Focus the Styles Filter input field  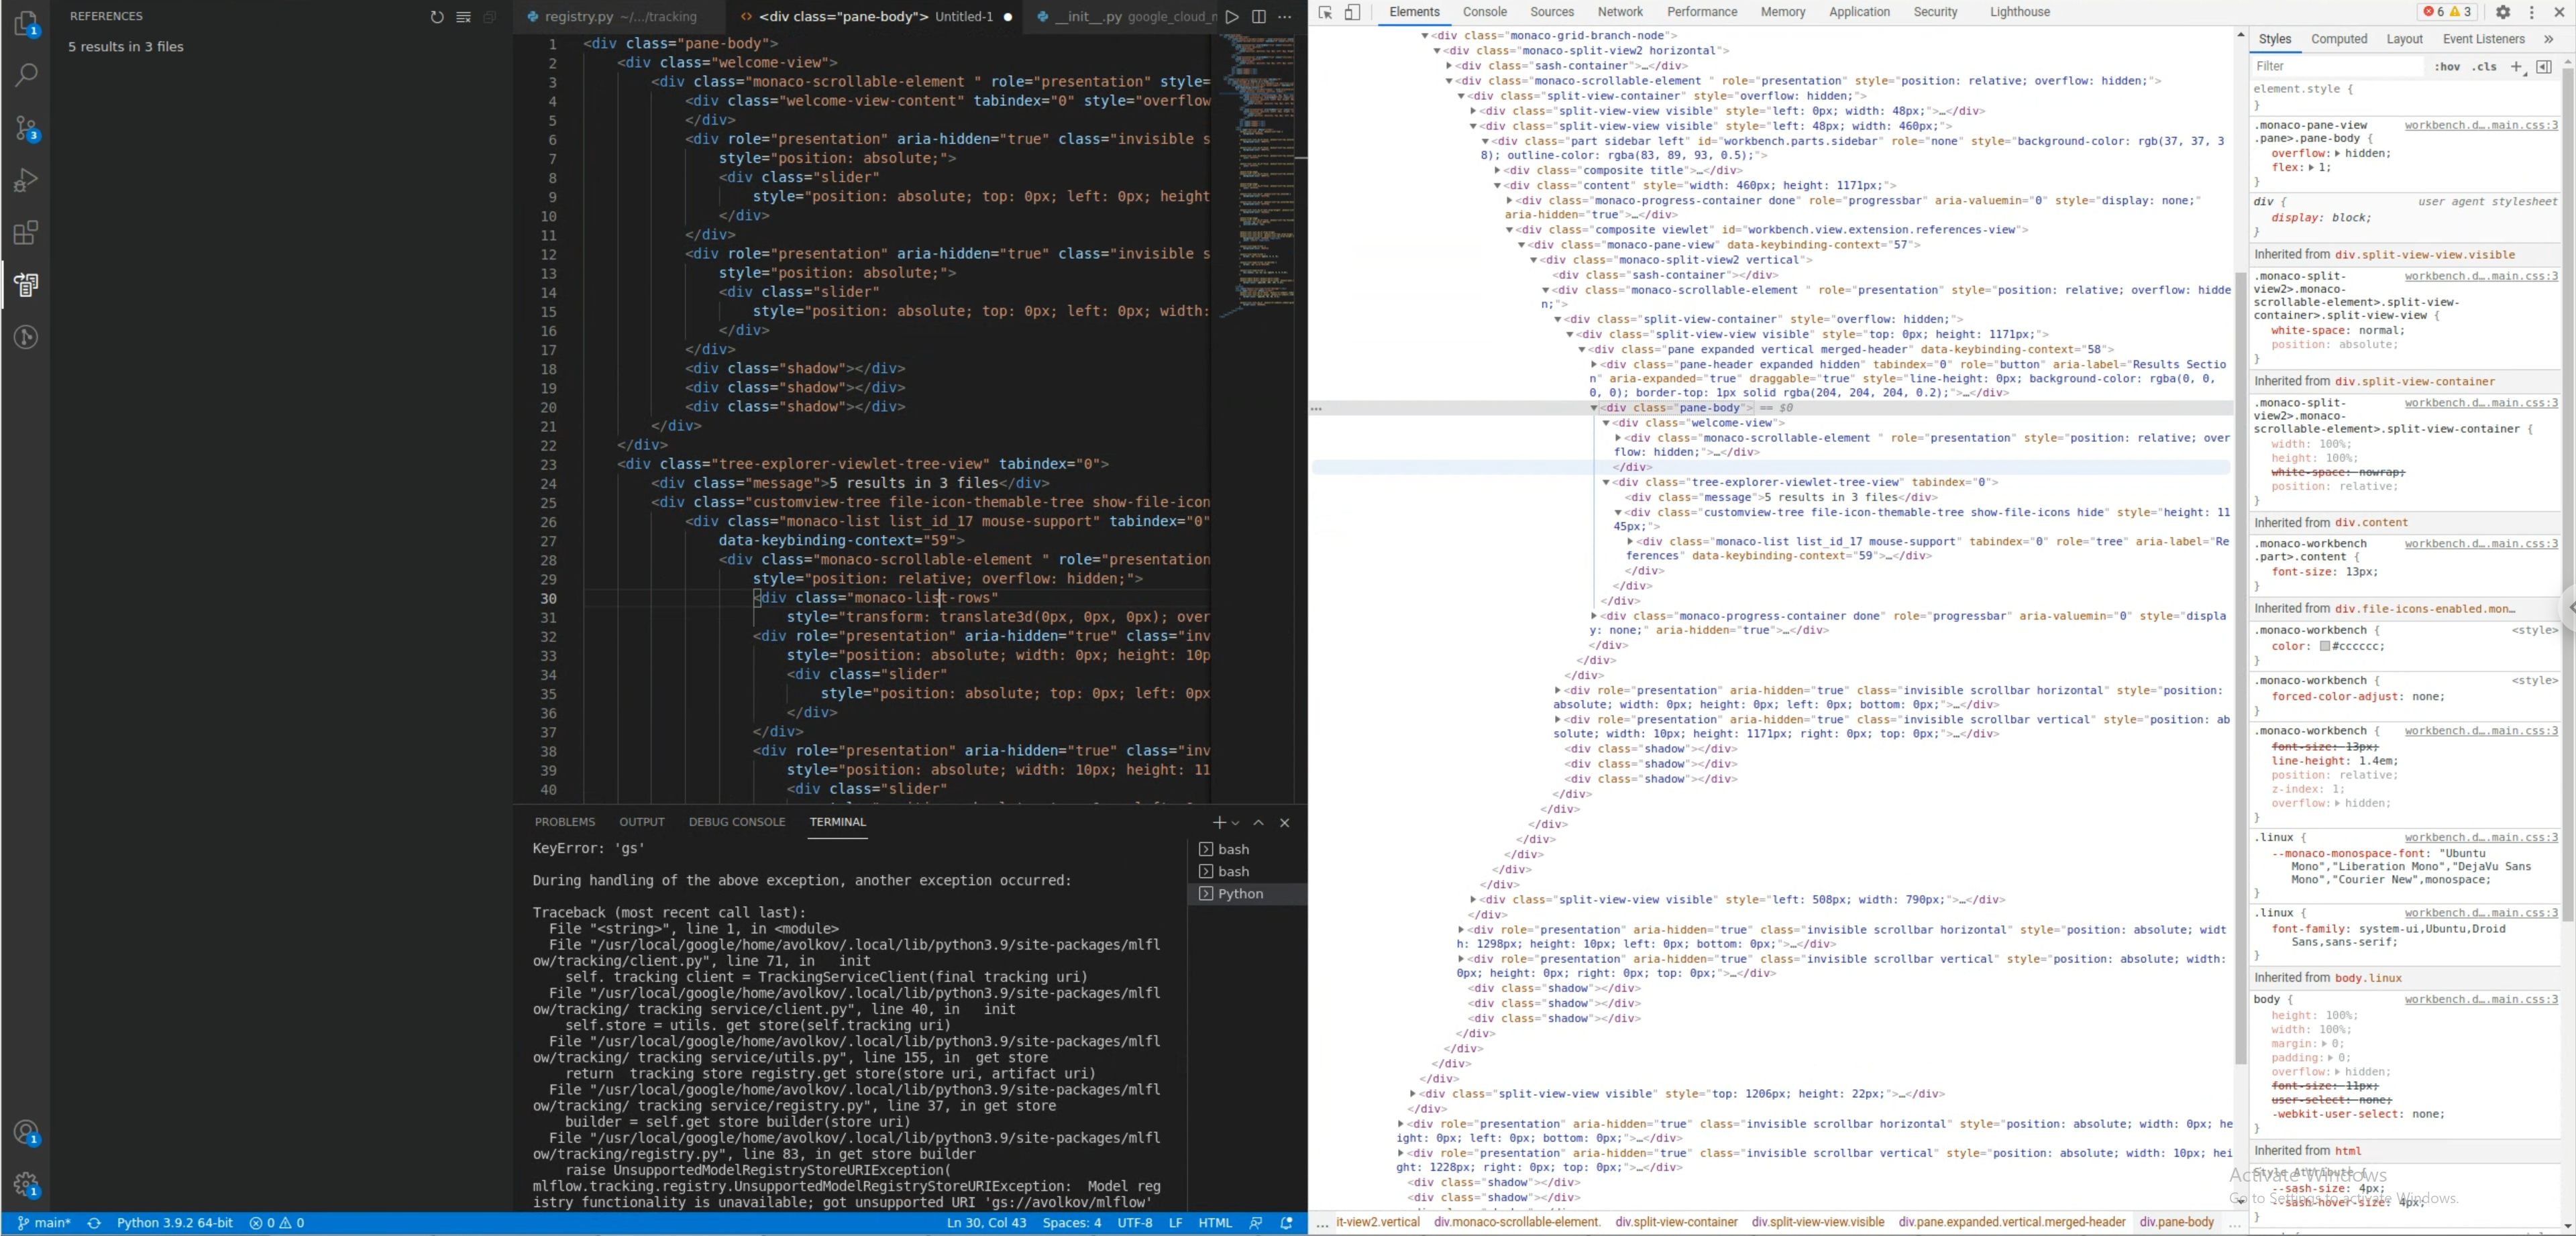coord(2338,67)
